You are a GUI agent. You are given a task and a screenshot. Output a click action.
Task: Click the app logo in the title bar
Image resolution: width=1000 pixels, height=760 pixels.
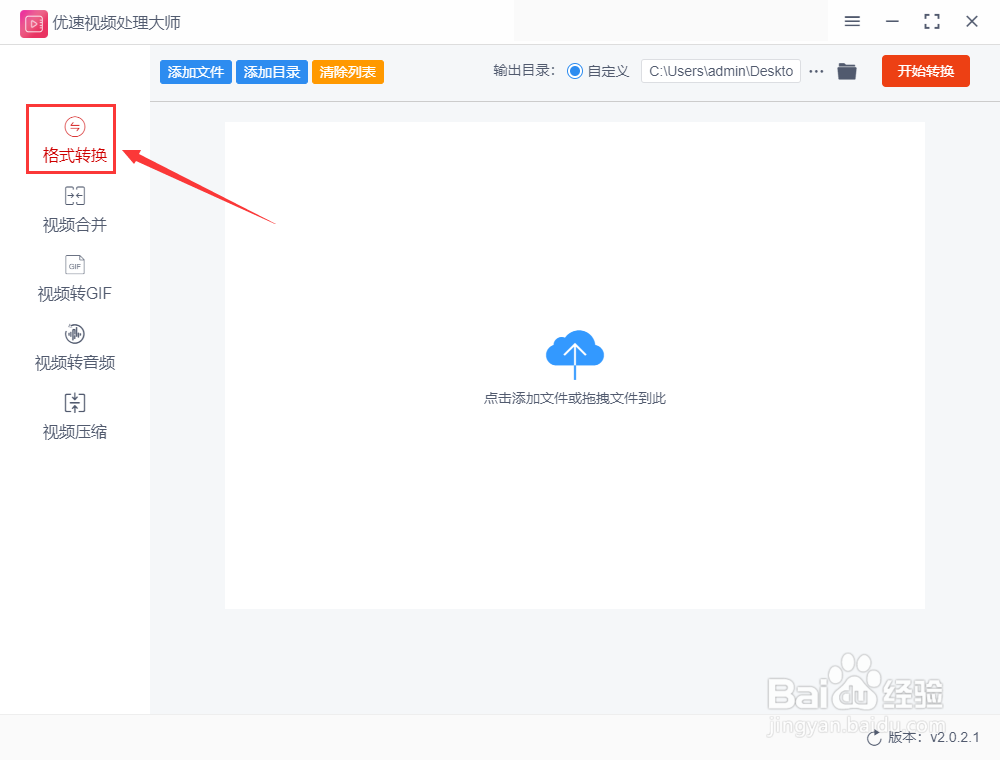pyautogui.click(x=34, y=22)
